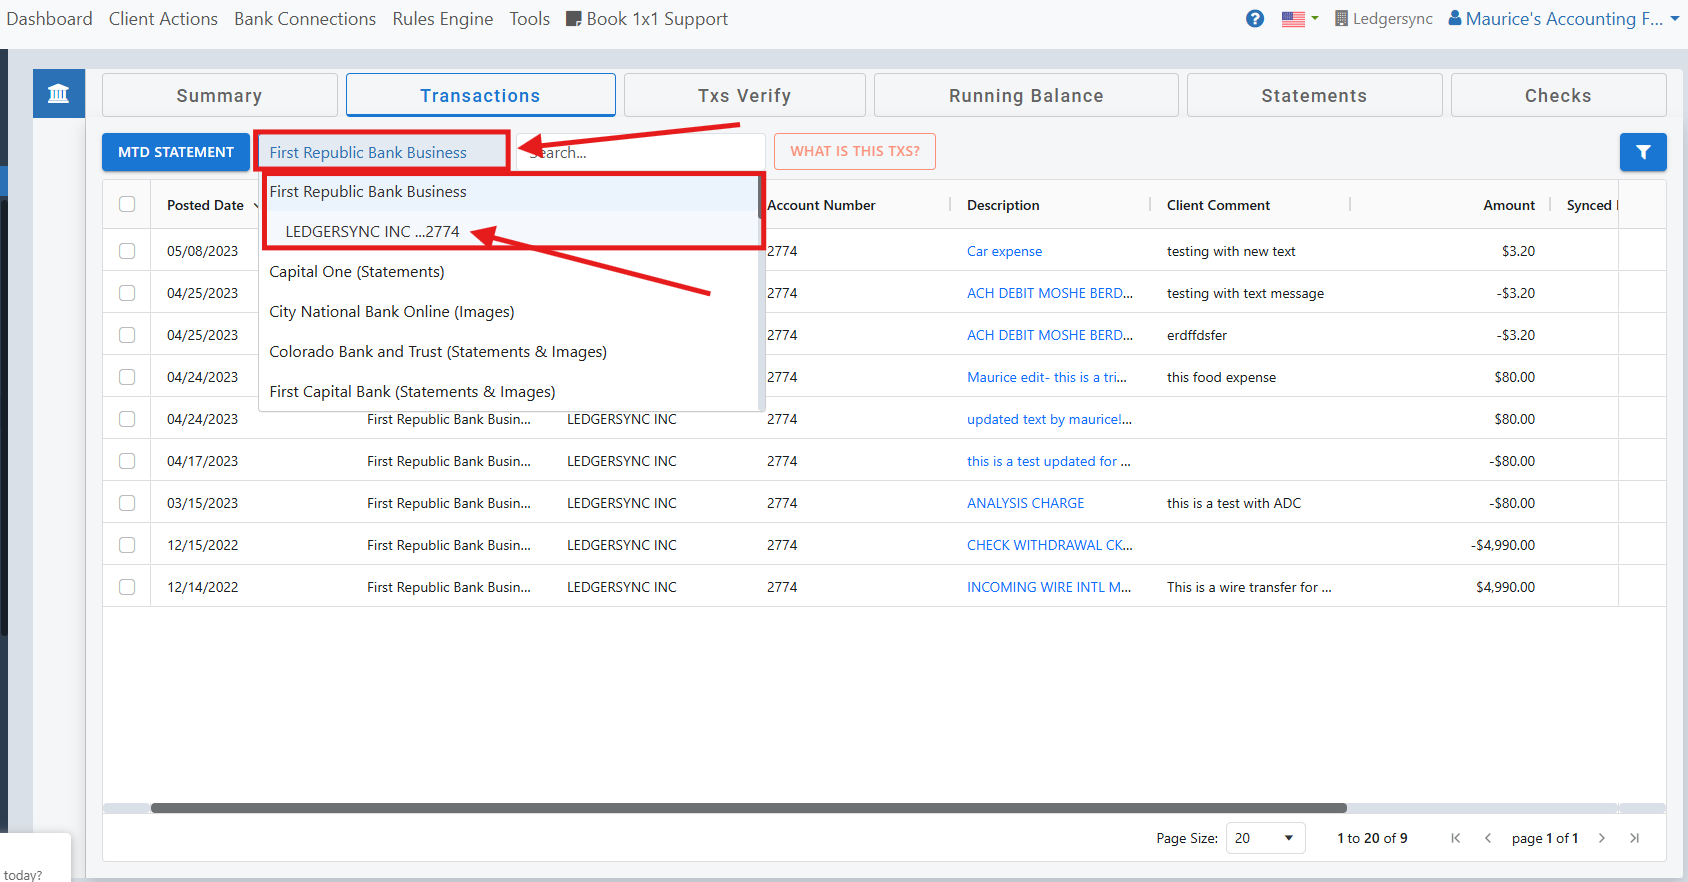The image size is (1688, 882).
Task: Open the CHECK WITHDRAWAL CK... description link
Action: tap(1050, 545)
